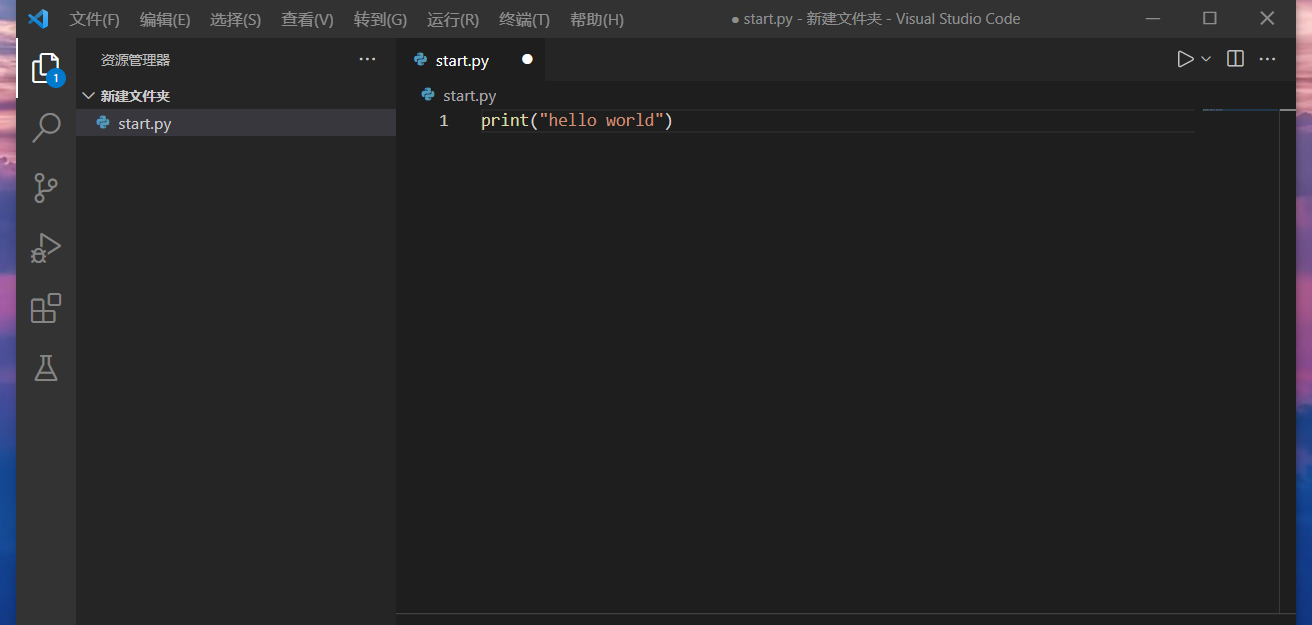
Task: Open the Extensions view icon
Action: point(46,308)
